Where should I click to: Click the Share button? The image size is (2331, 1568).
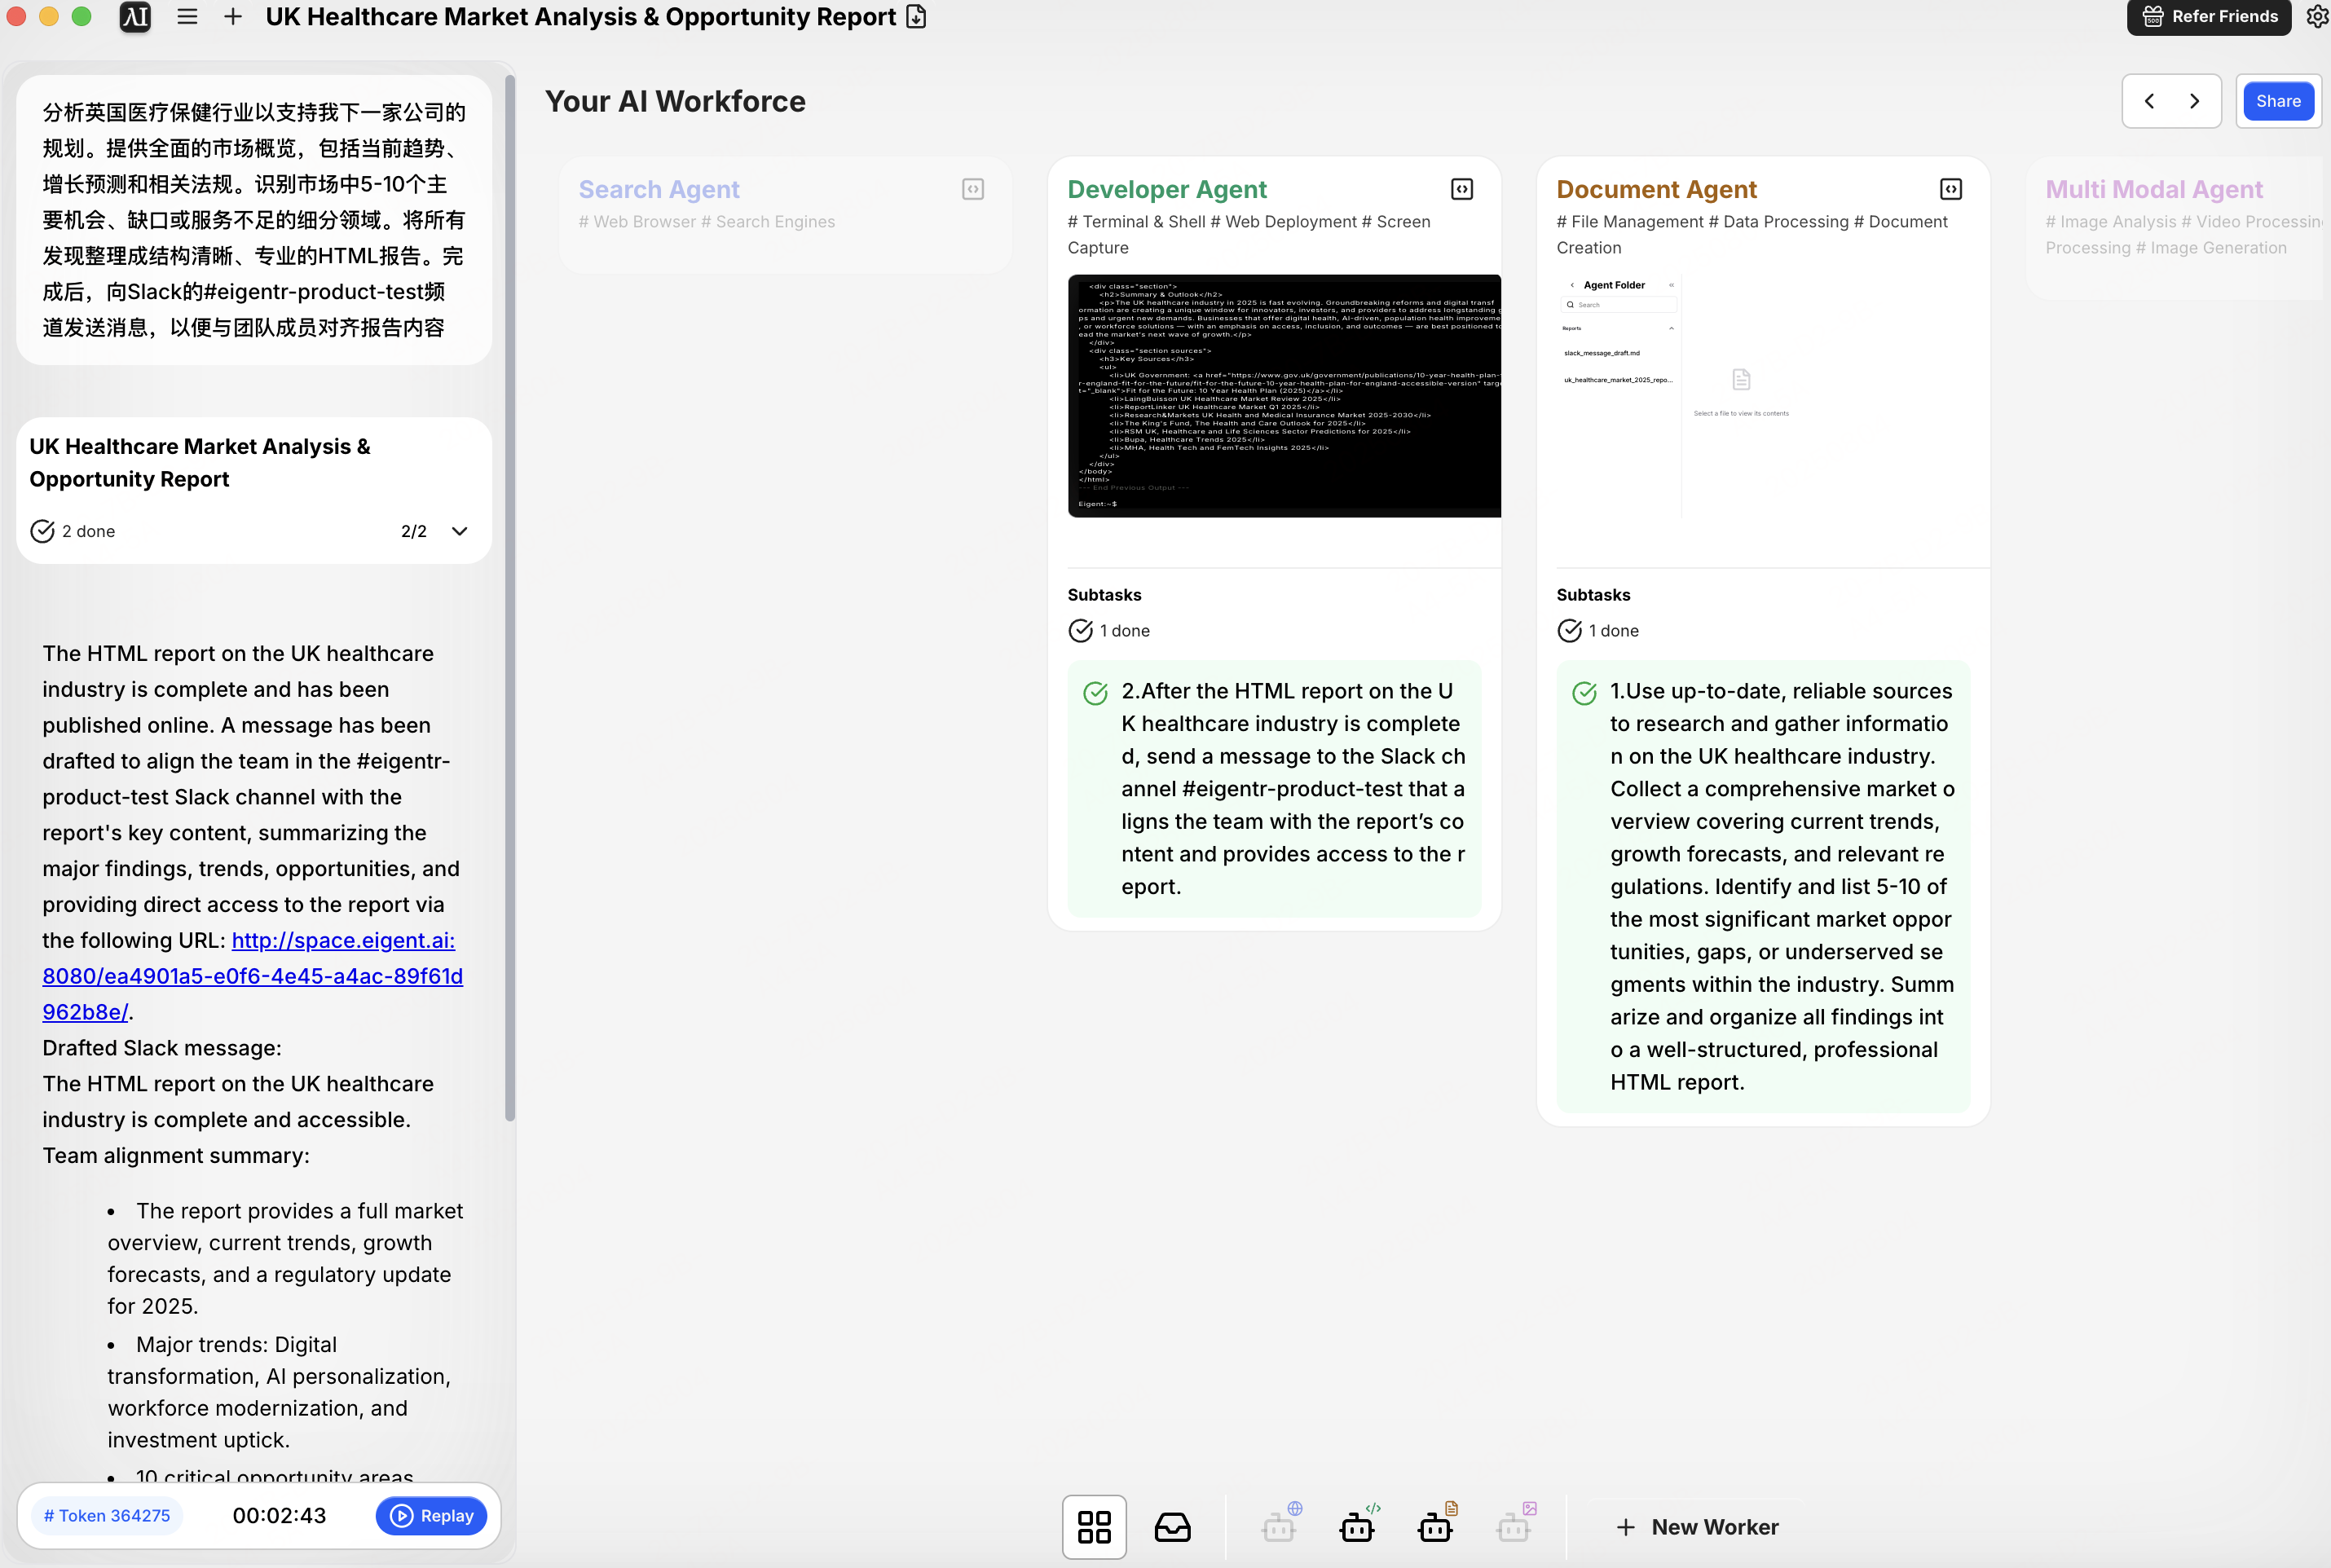tap(2277, 101)
